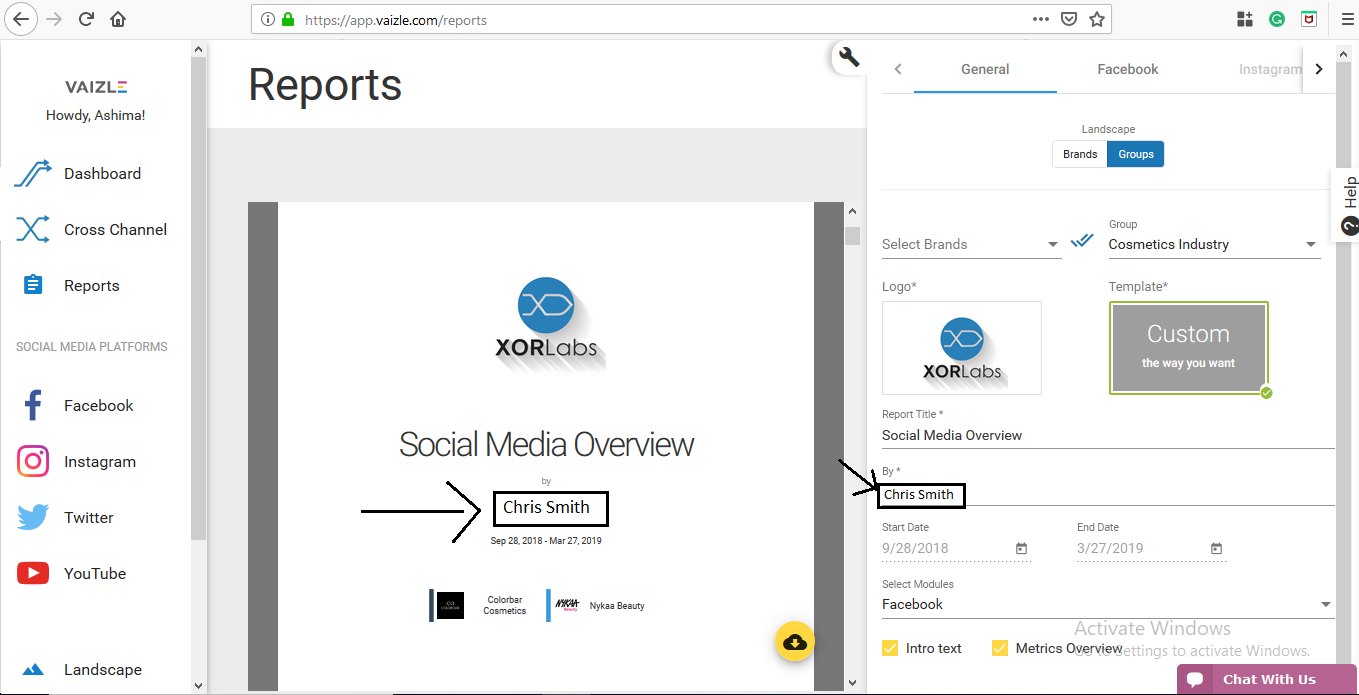1359x695 pixels.
Task: Switch to the Instagram tab
Action: click(x=1269, y=69)
